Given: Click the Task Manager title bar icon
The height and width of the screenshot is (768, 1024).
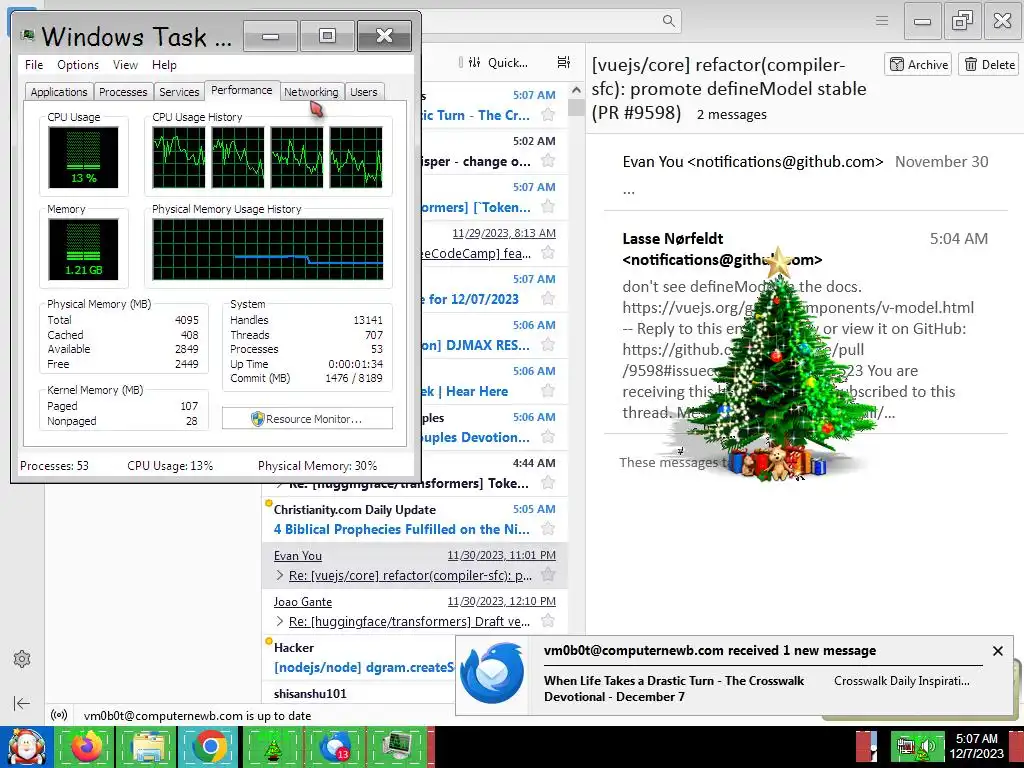Looking at the screenshot, I should tap(27, 35).
